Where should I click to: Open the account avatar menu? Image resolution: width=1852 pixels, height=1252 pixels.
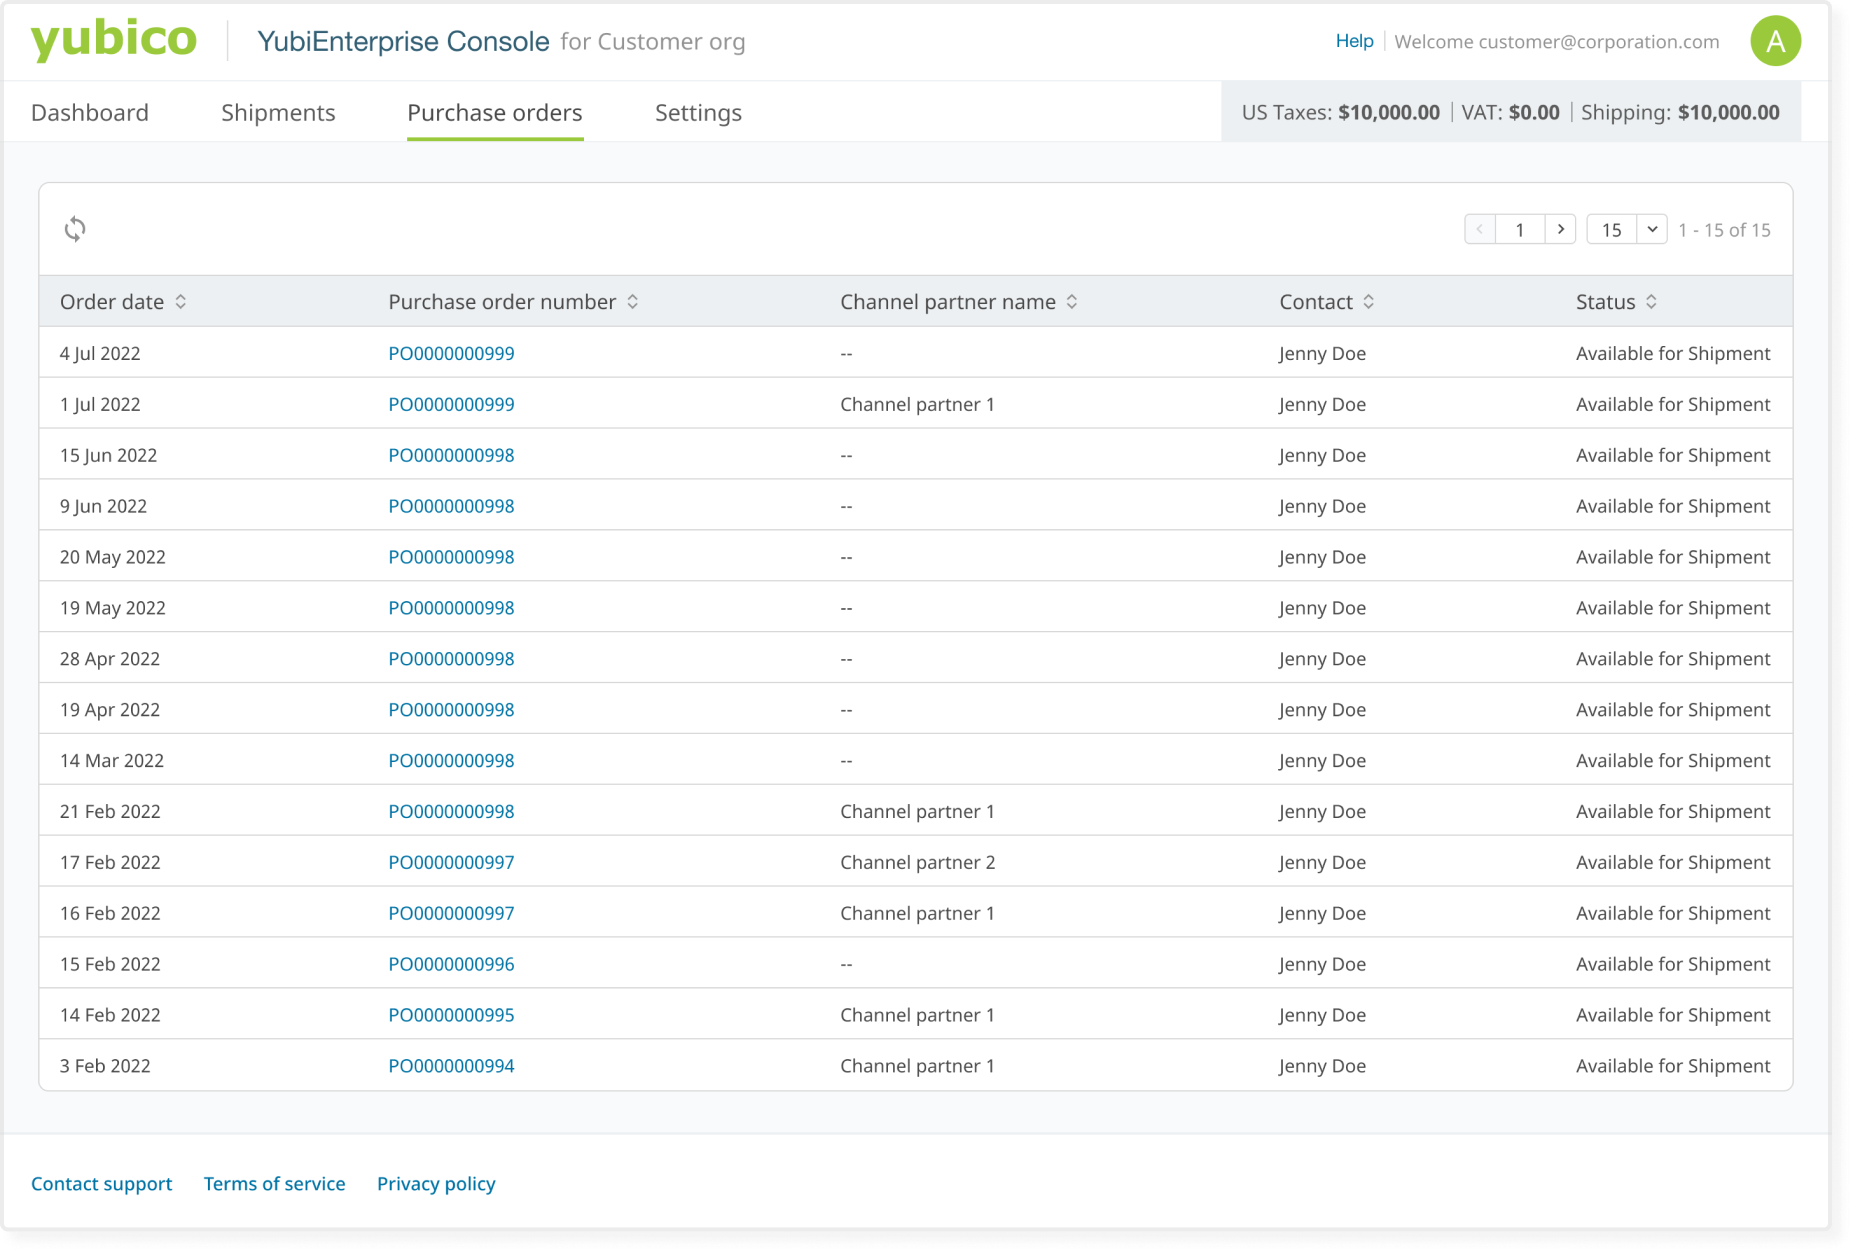tap(1776, 41)
